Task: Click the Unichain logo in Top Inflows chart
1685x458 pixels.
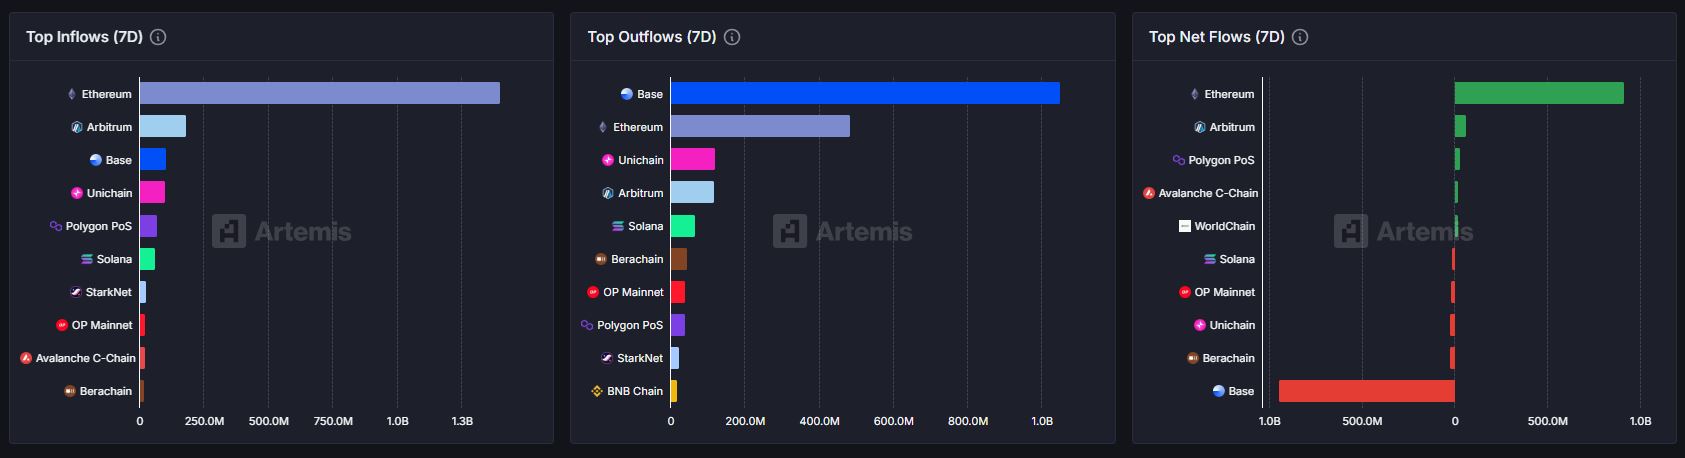Action: tap(77, 193)
